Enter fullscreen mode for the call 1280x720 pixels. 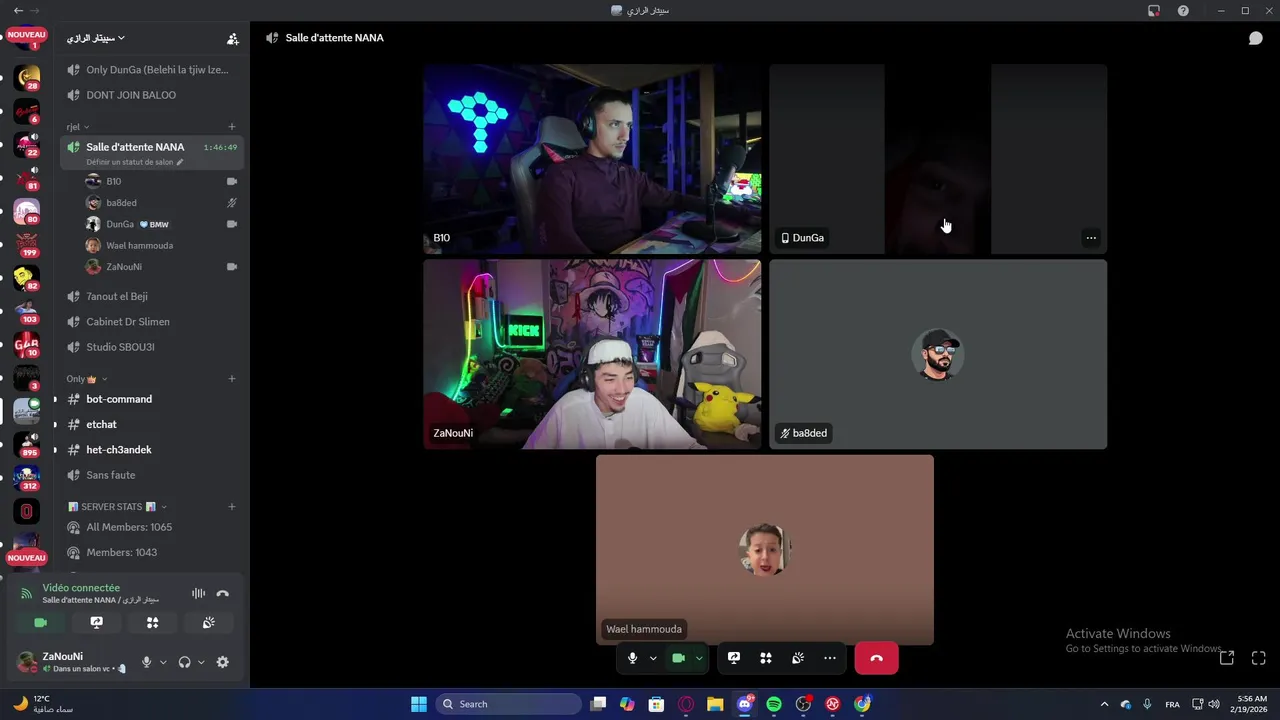1259,658
